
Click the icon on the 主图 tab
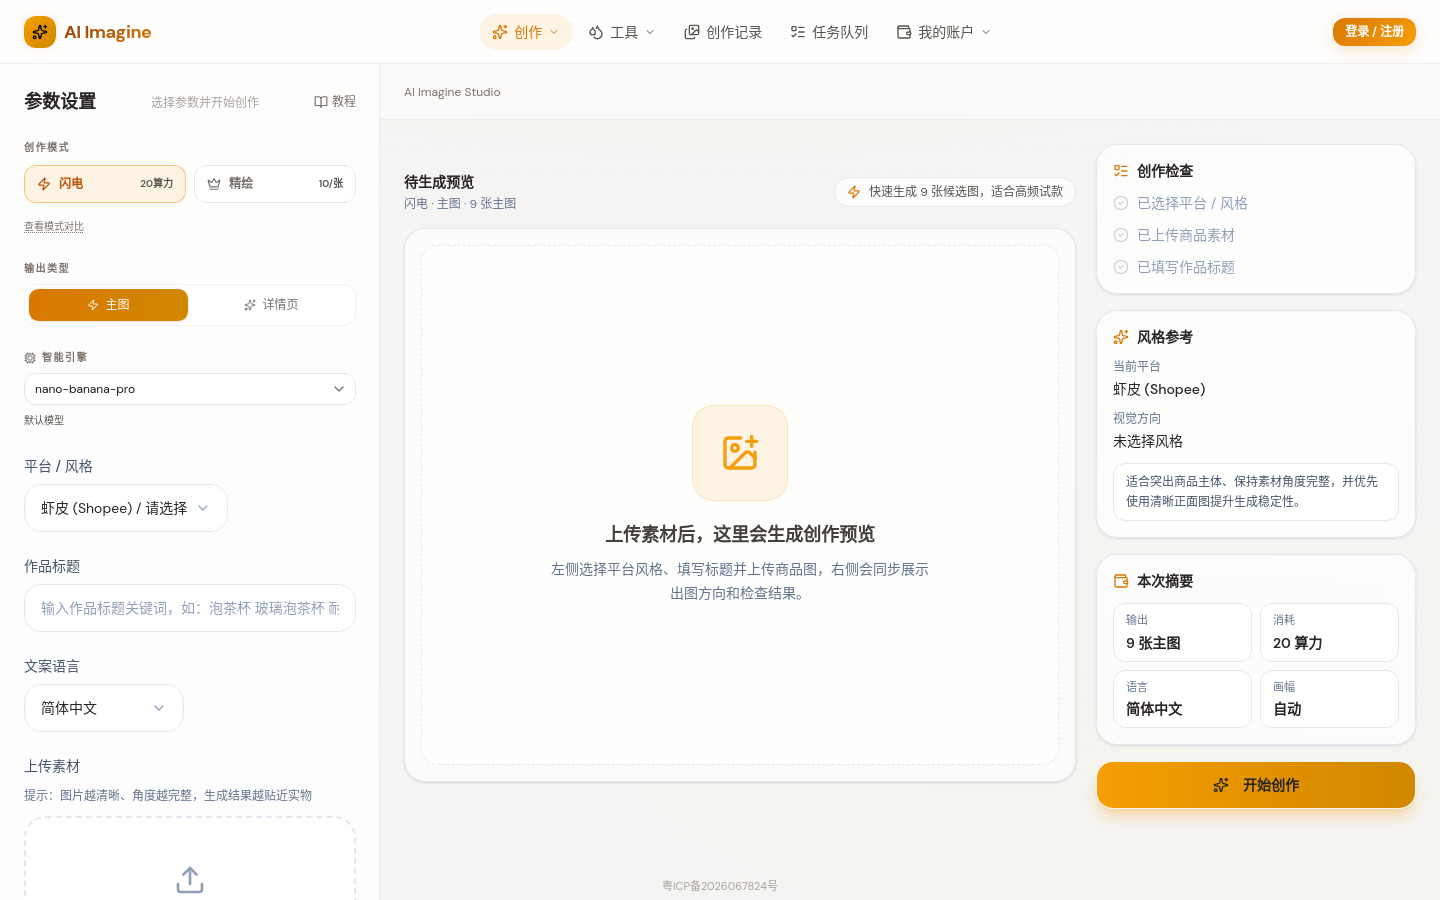93,305
